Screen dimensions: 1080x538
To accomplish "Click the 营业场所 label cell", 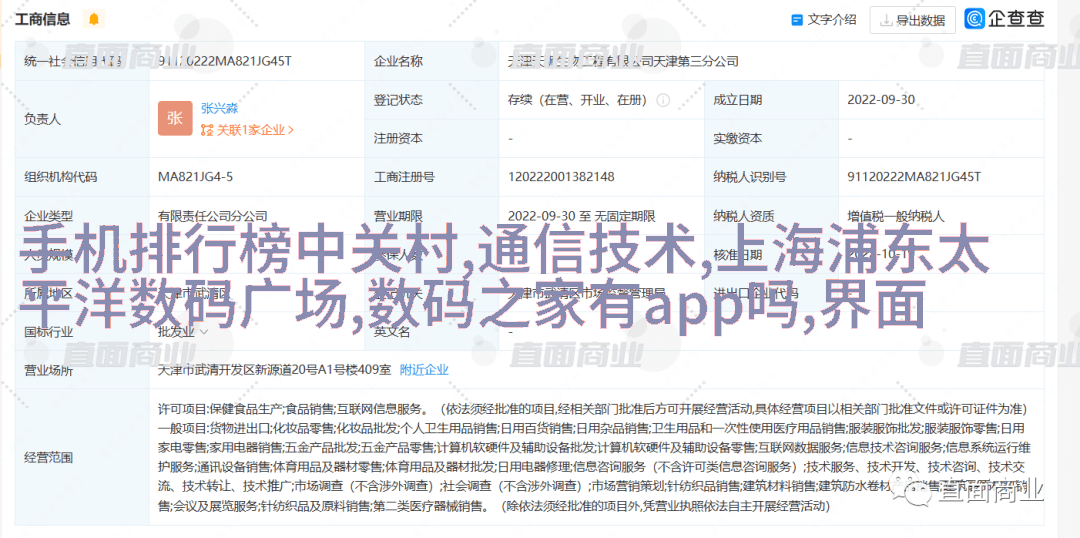I will click(x=82, y=370).
